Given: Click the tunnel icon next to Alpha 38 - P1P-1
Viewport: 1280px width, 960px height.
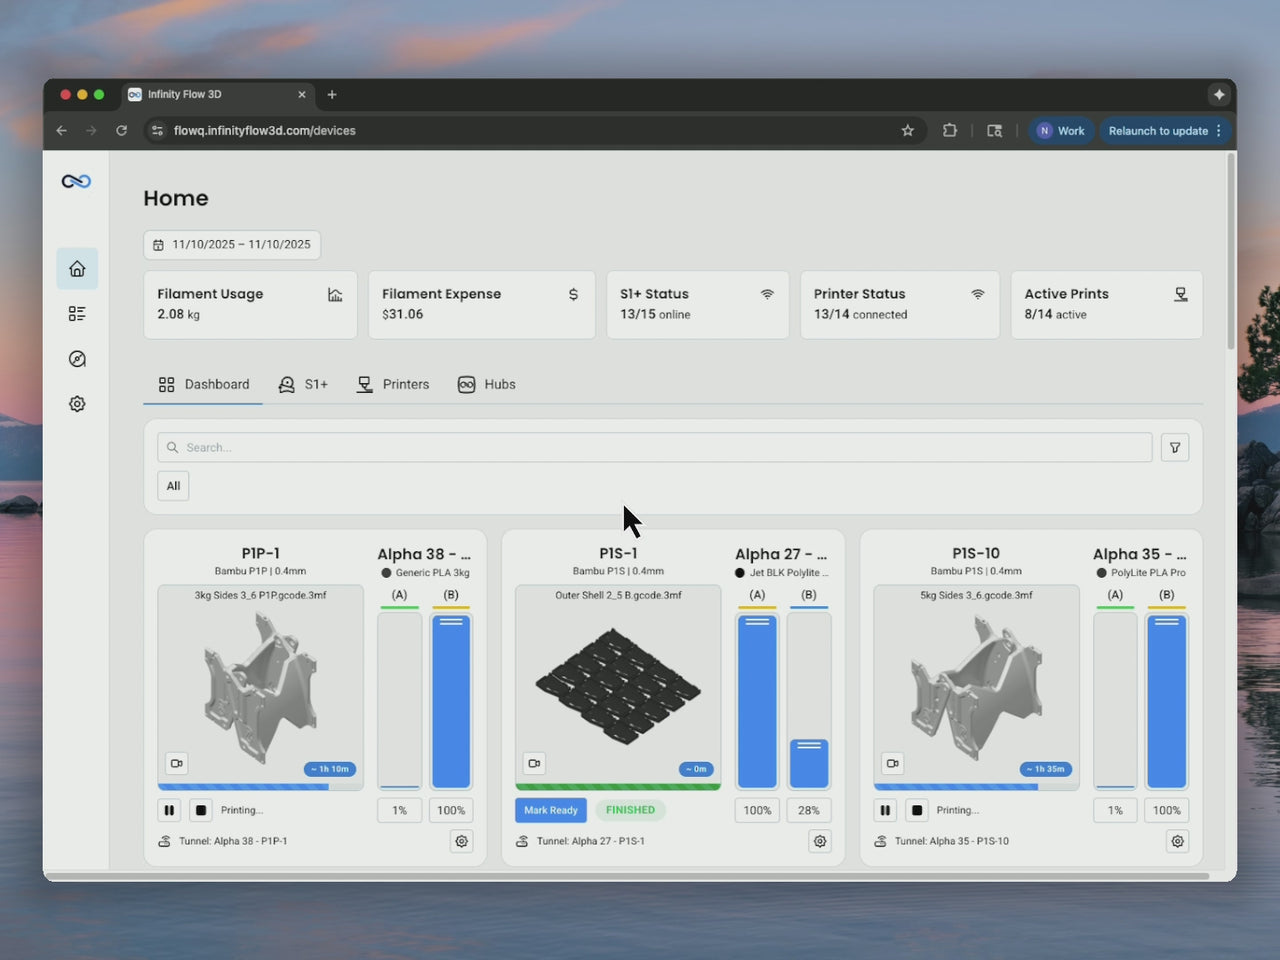Looking at the screenshot, I should coord(165,841).
